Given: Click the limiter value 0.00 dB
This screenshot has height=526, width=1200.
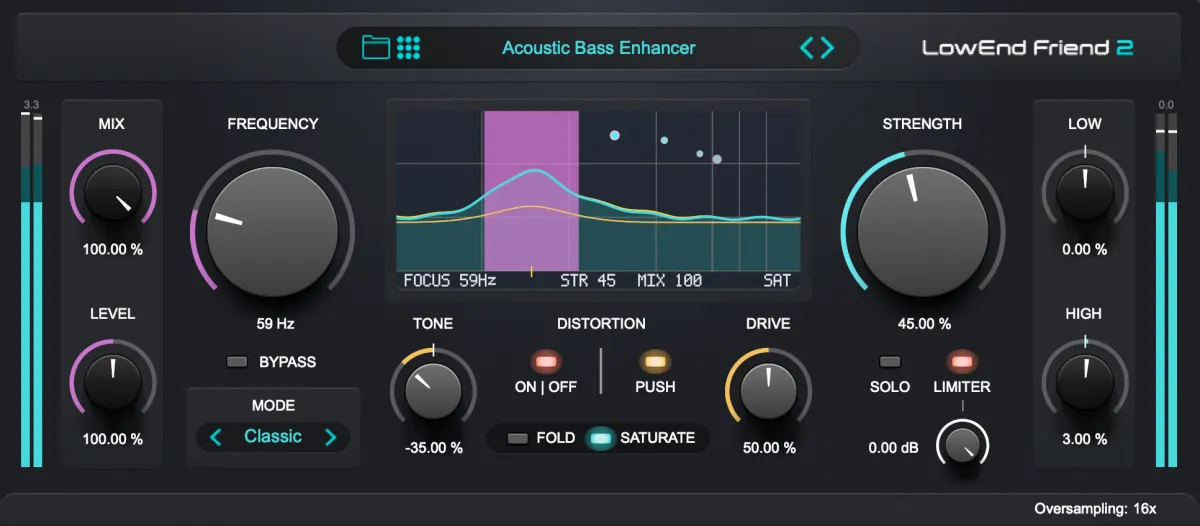Looking at the screenshot, I should [x=894, y=448].
